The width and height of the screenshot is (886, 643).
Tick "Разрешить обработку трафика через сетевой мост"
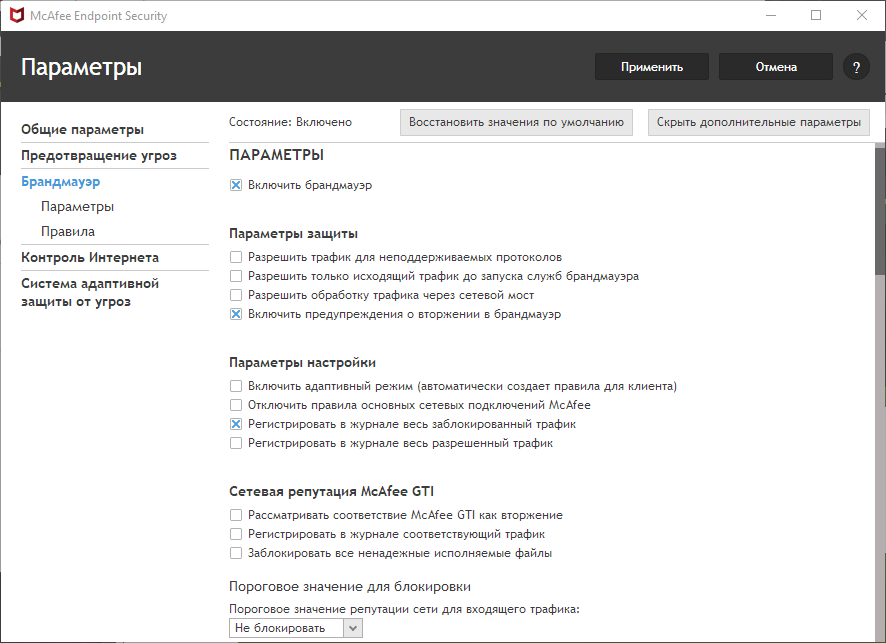pos(236,295)
